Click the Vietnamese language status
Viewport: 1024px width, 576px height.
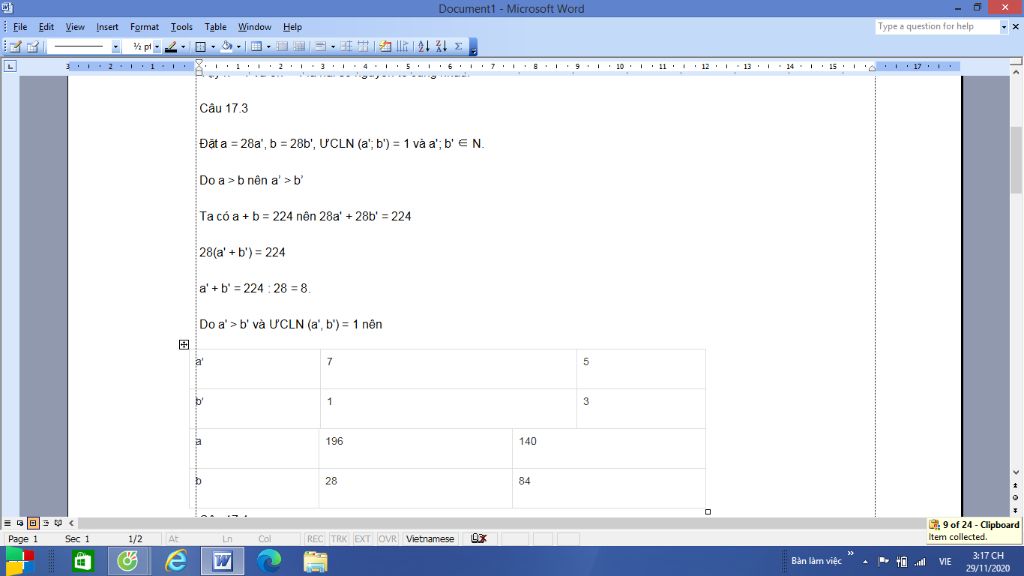click(430, 539)
